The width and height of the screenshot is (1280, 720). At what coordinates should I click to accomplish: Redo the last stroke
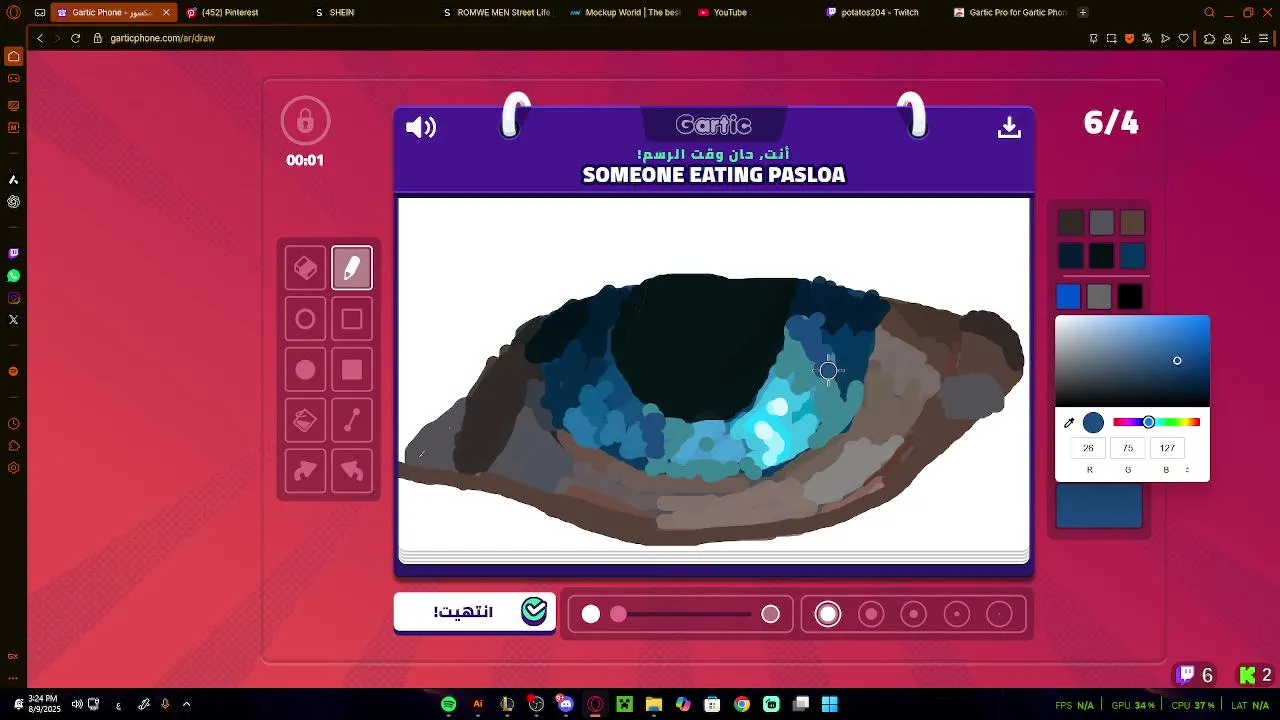(x=305, y=471)
